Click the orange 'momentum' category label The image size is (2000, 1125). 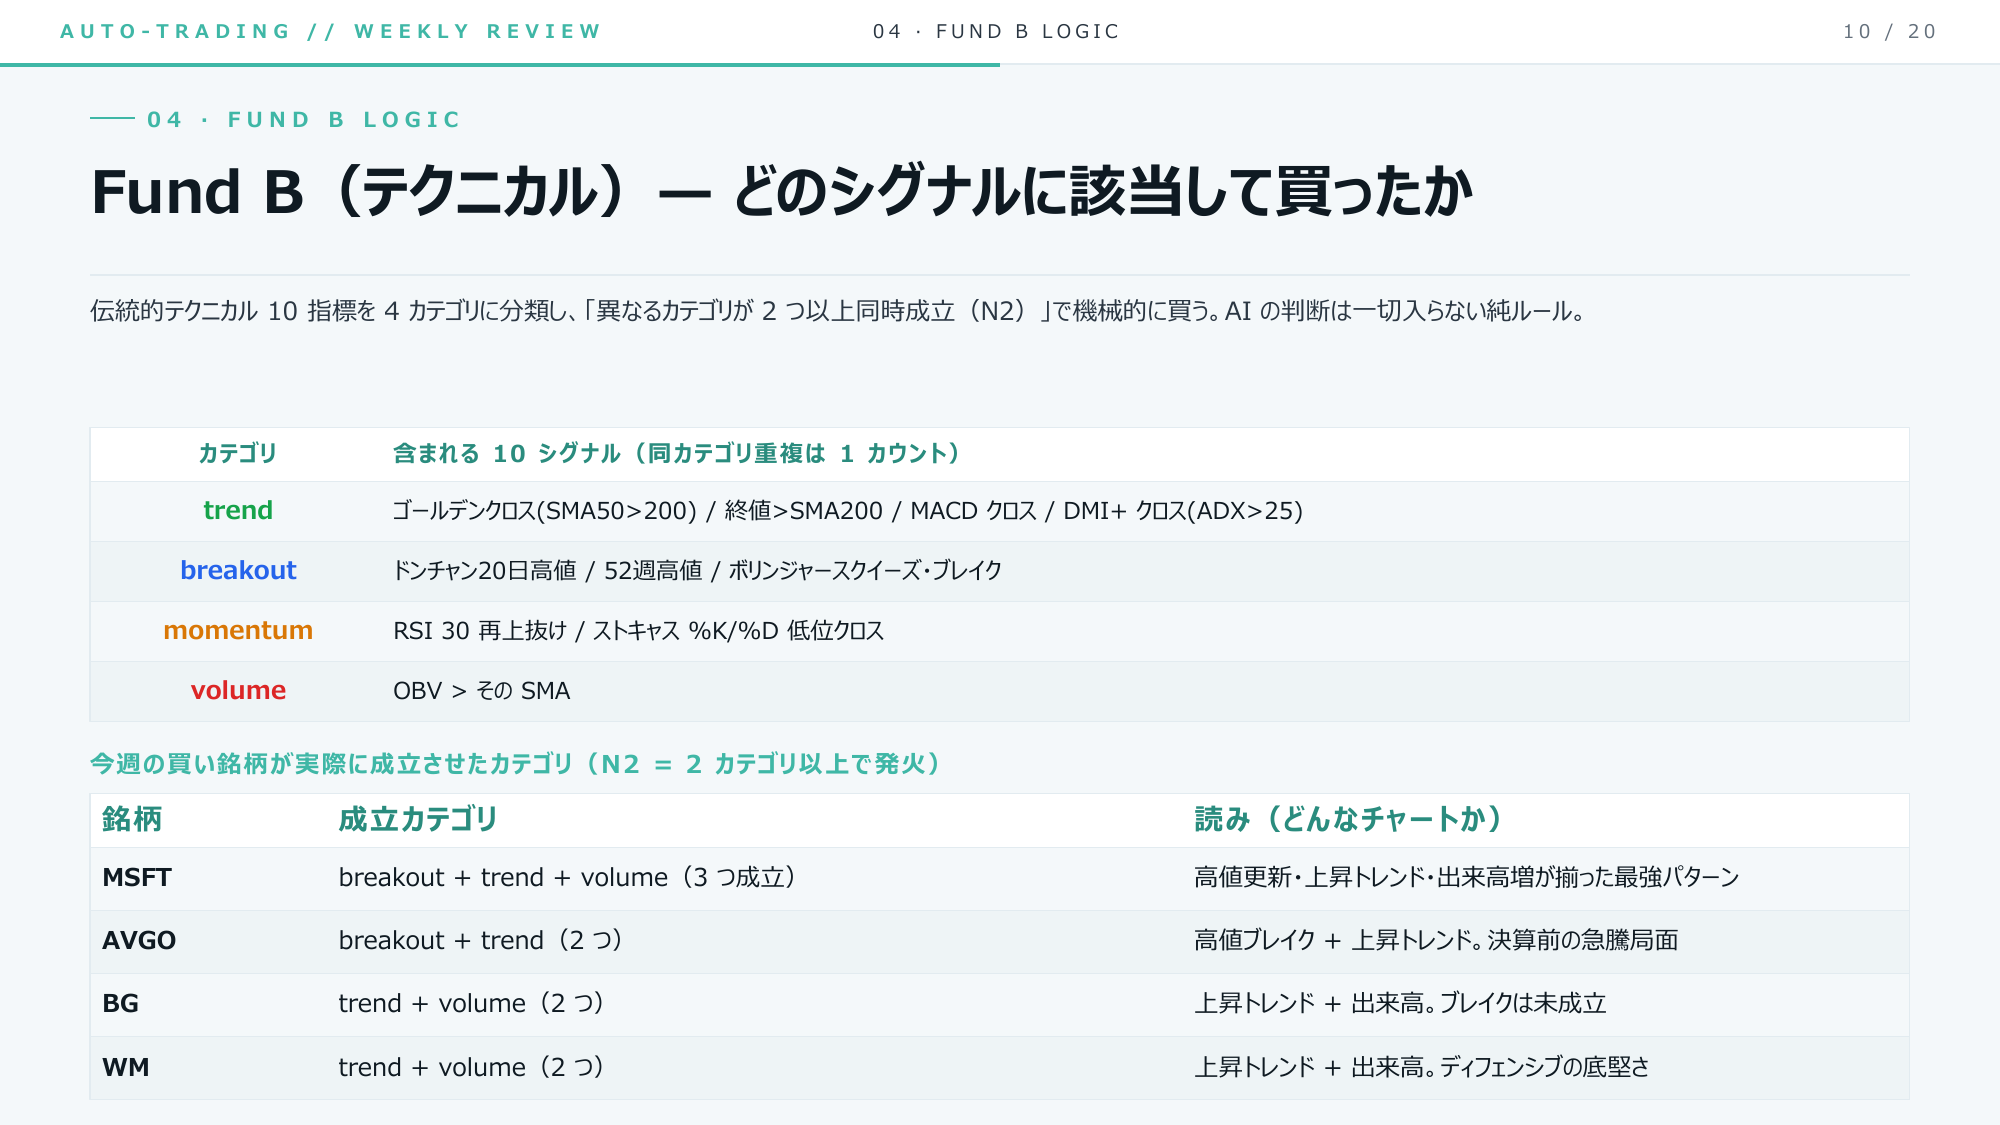pyautogui.click(x=238, y=631)
